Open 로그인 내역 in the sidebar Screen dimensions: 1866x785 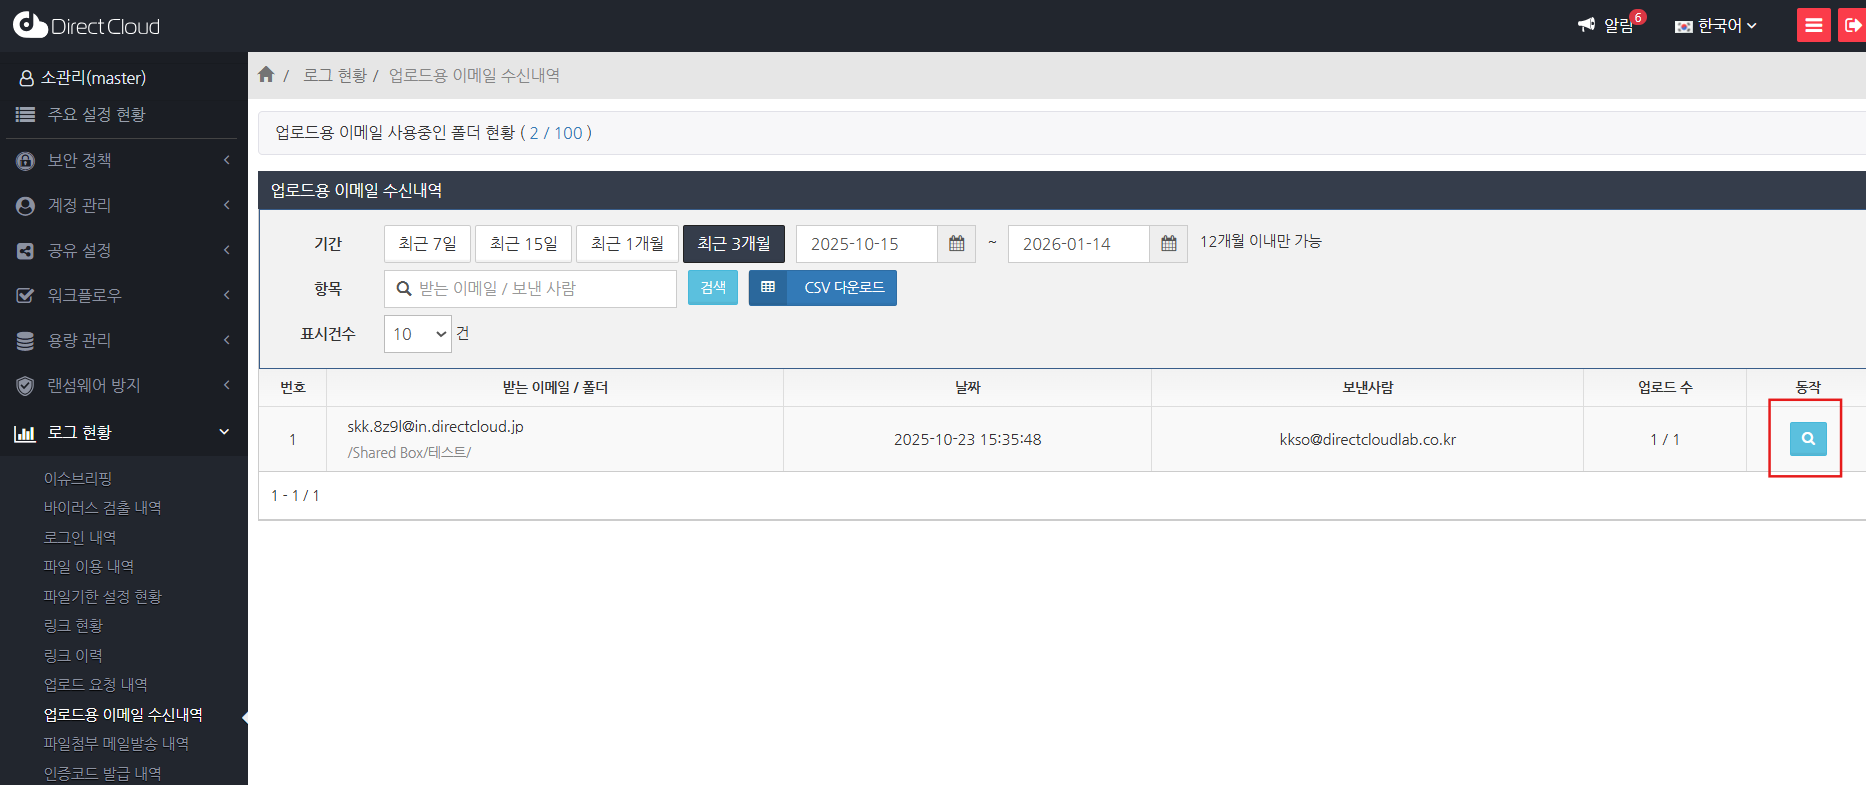click(80, 537)
